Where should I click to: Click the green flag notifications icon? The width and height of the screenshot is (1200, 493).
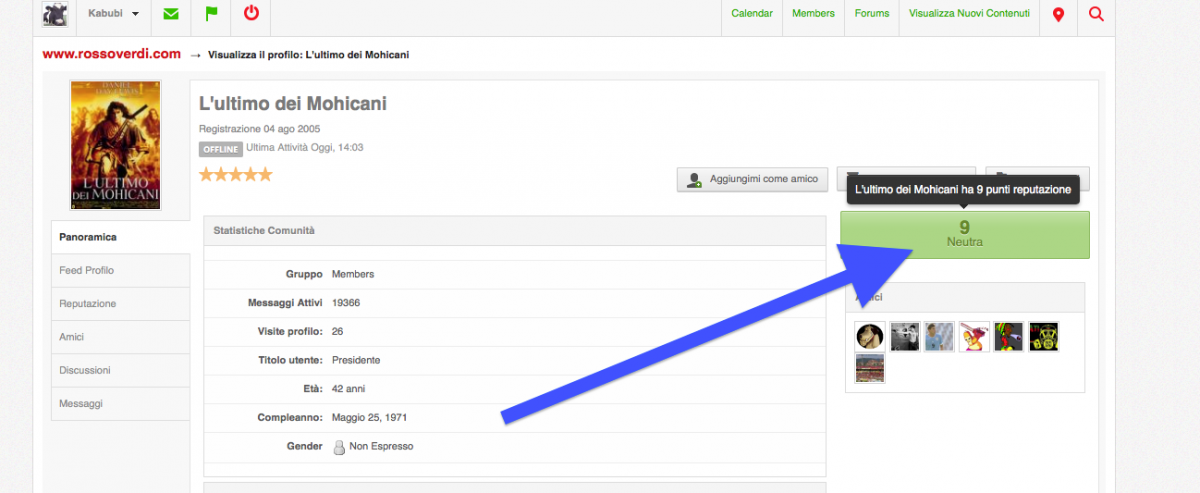coord(211,14)
